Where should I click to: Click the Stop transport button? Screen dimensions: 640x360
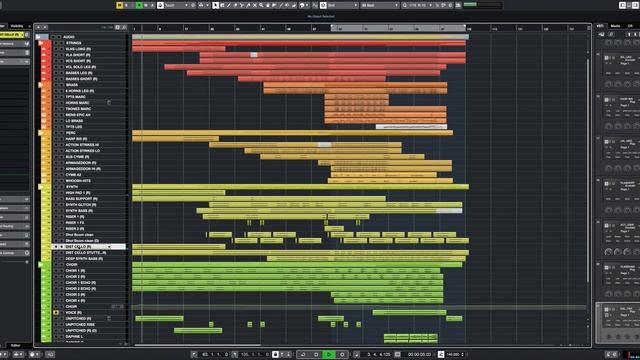pyautogui.click(x=316, y=354)
